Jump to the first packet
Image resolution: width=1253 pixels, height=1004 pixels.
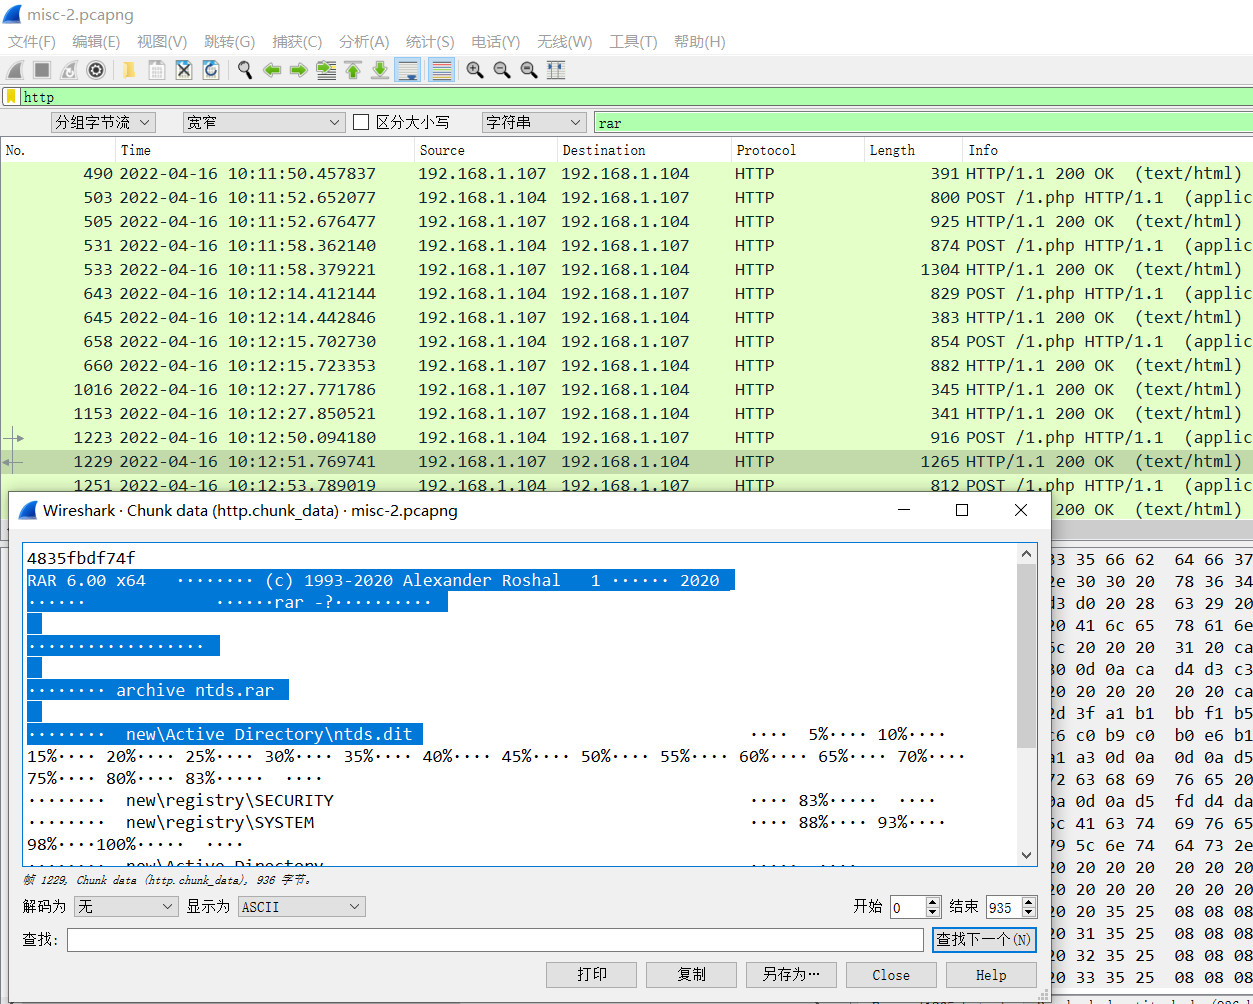point(353,70)
